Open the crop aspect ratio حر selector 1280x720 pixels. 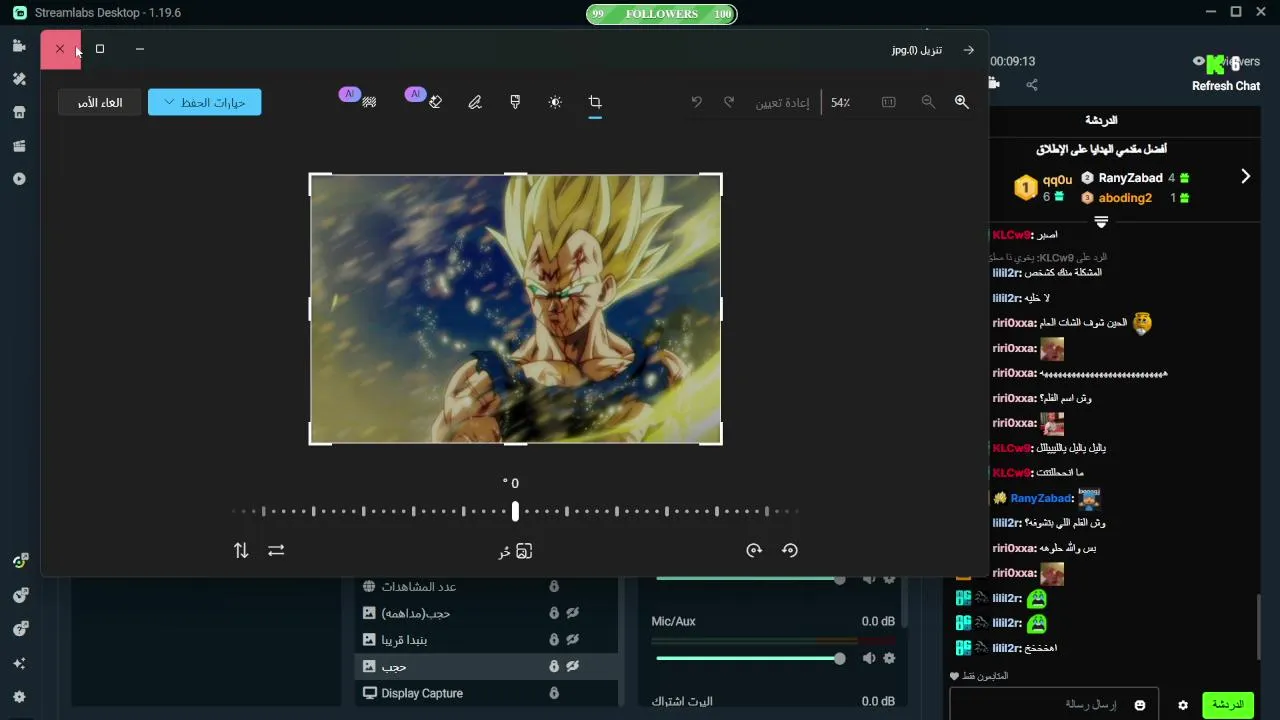point(515,551)
